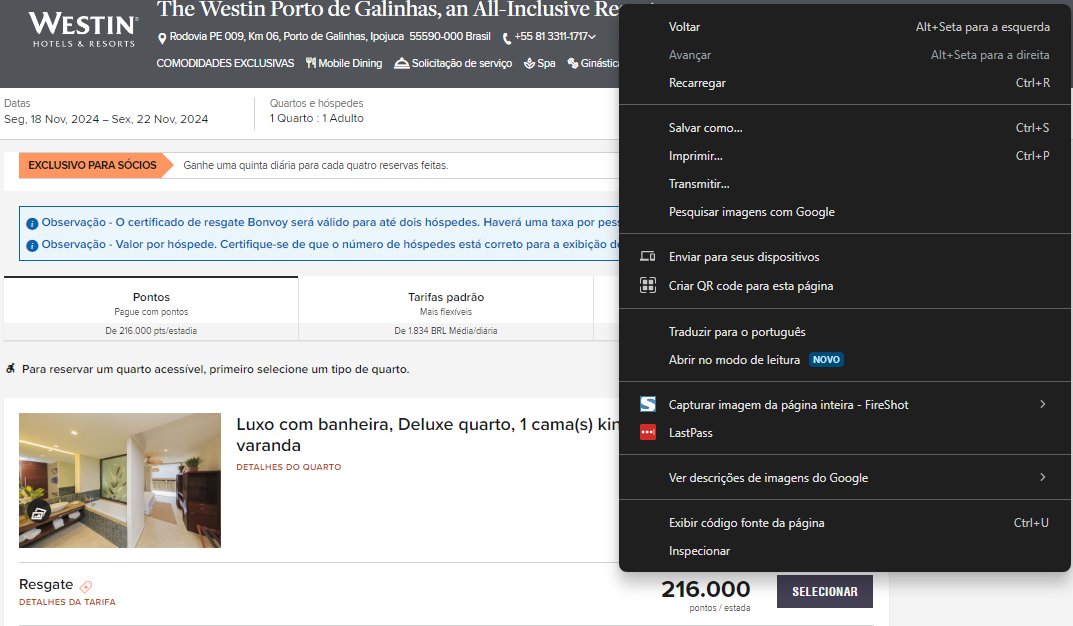Open the room photo thumbnail
Viewport: 1073px width, 626px height.
pyautogui.click(x=120, y=480)
